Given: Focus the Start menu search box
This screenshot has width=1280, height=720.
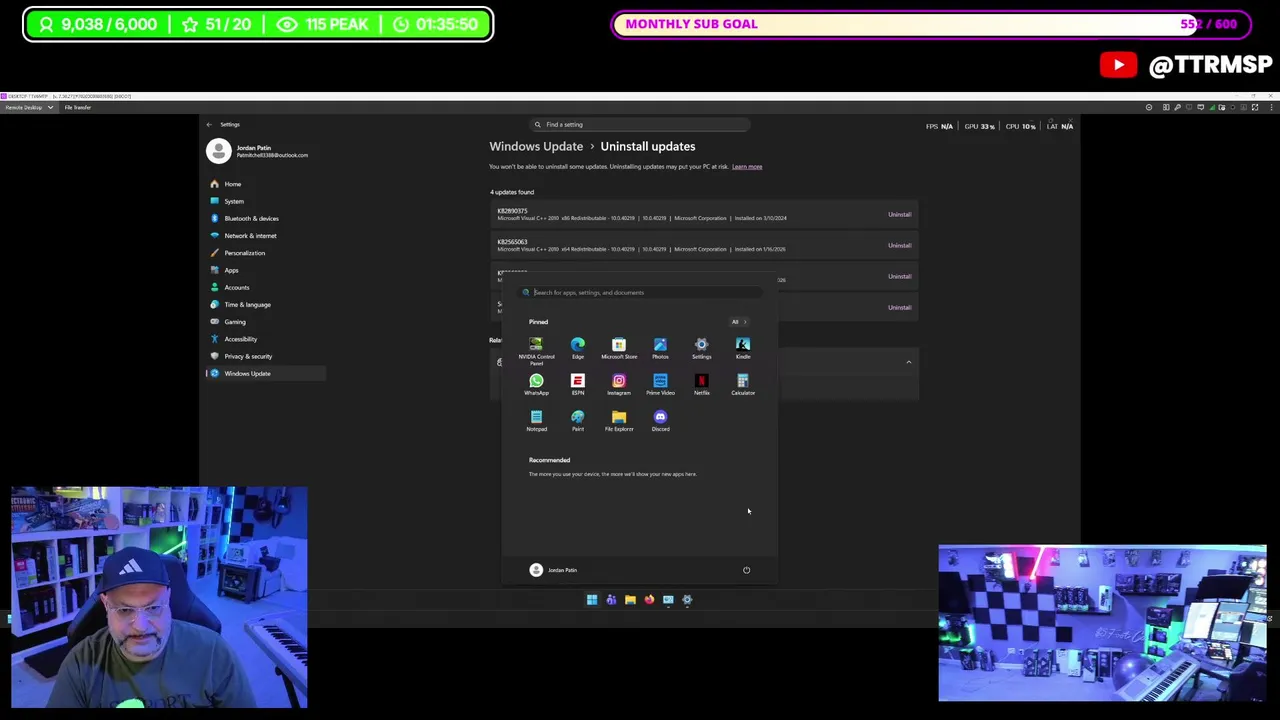Looking at the screenshot, I should coord(641,293).
